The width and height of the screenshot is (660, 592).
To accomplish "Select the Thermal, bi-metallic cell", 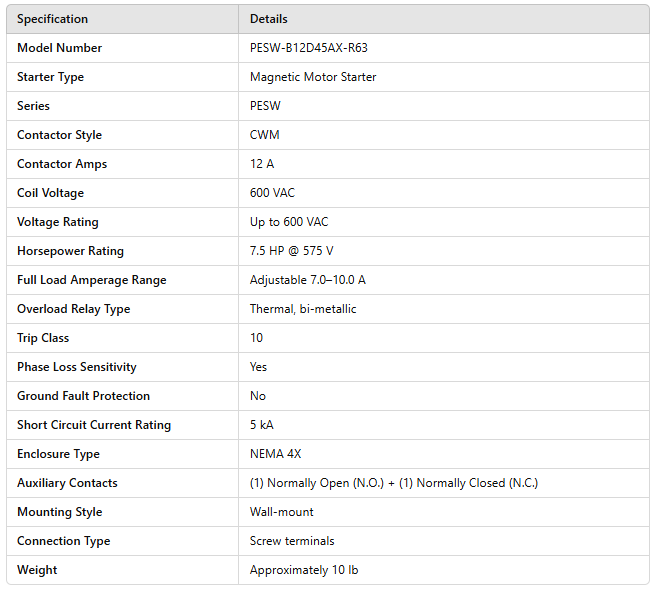I will click(303, 309).
